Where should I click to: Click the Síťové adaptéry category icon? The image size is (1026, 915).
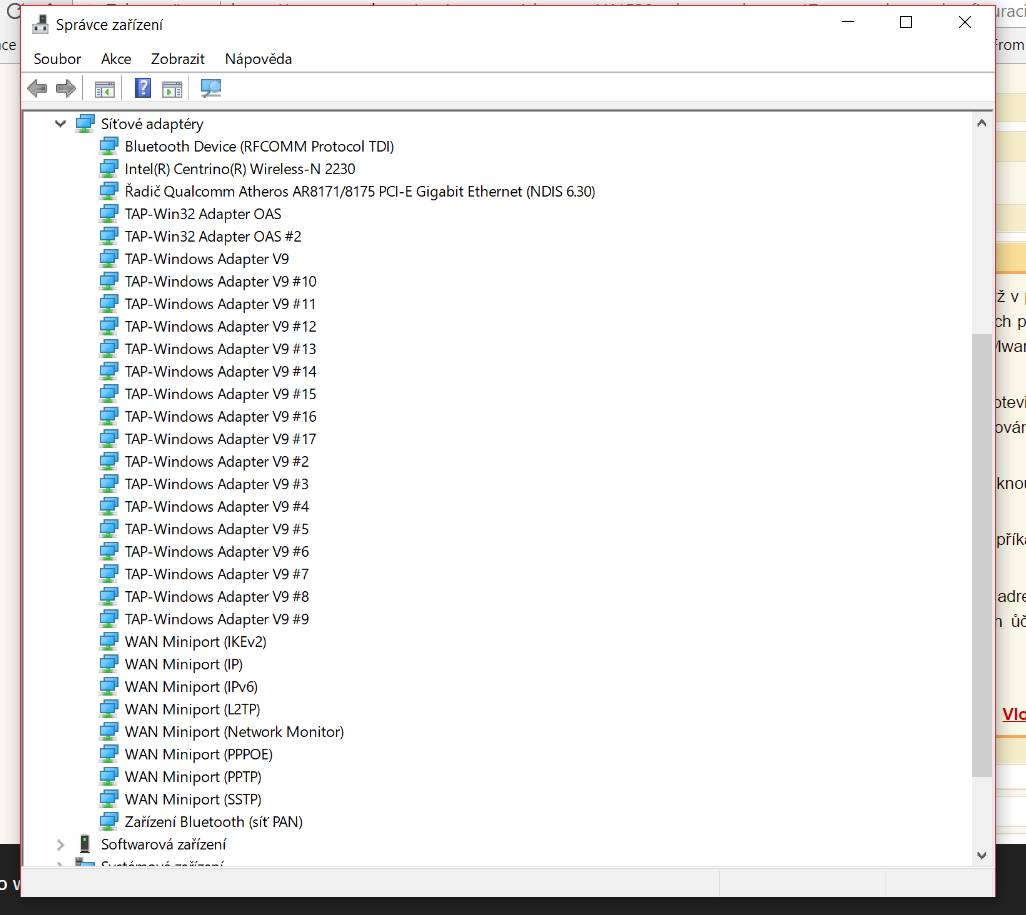pos(85,124)
